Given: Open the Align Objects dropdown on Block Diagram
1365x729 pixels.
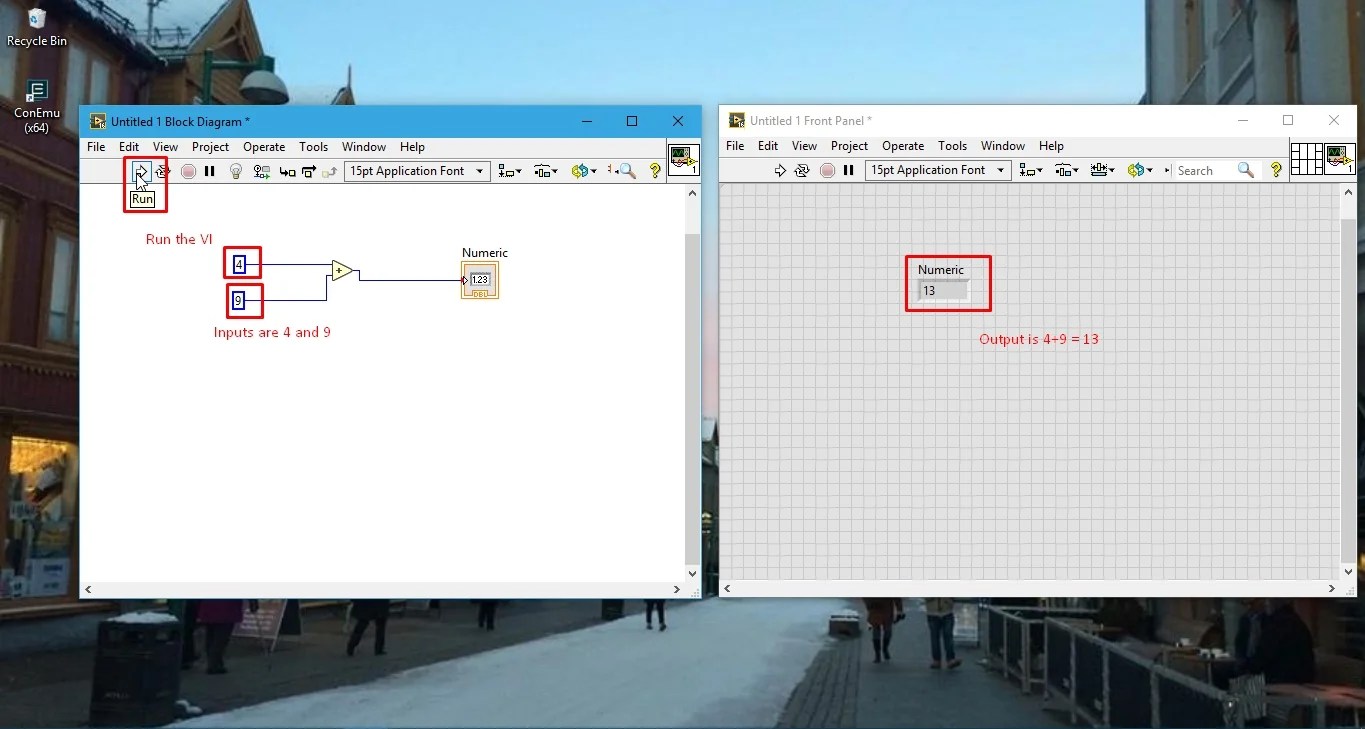Looking at the screenshot, I should tap(510, 171).
